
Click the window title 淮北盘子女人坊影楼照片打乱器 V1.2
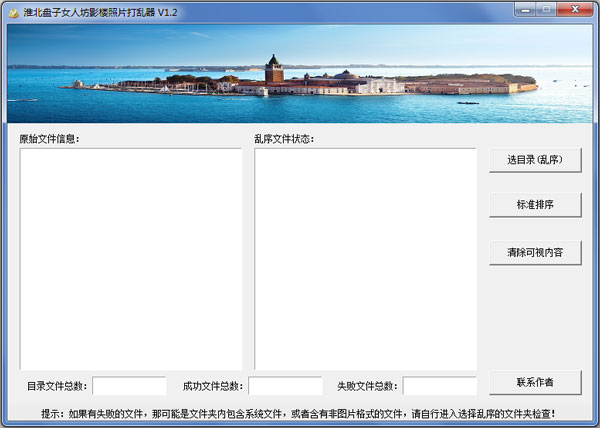100,13
